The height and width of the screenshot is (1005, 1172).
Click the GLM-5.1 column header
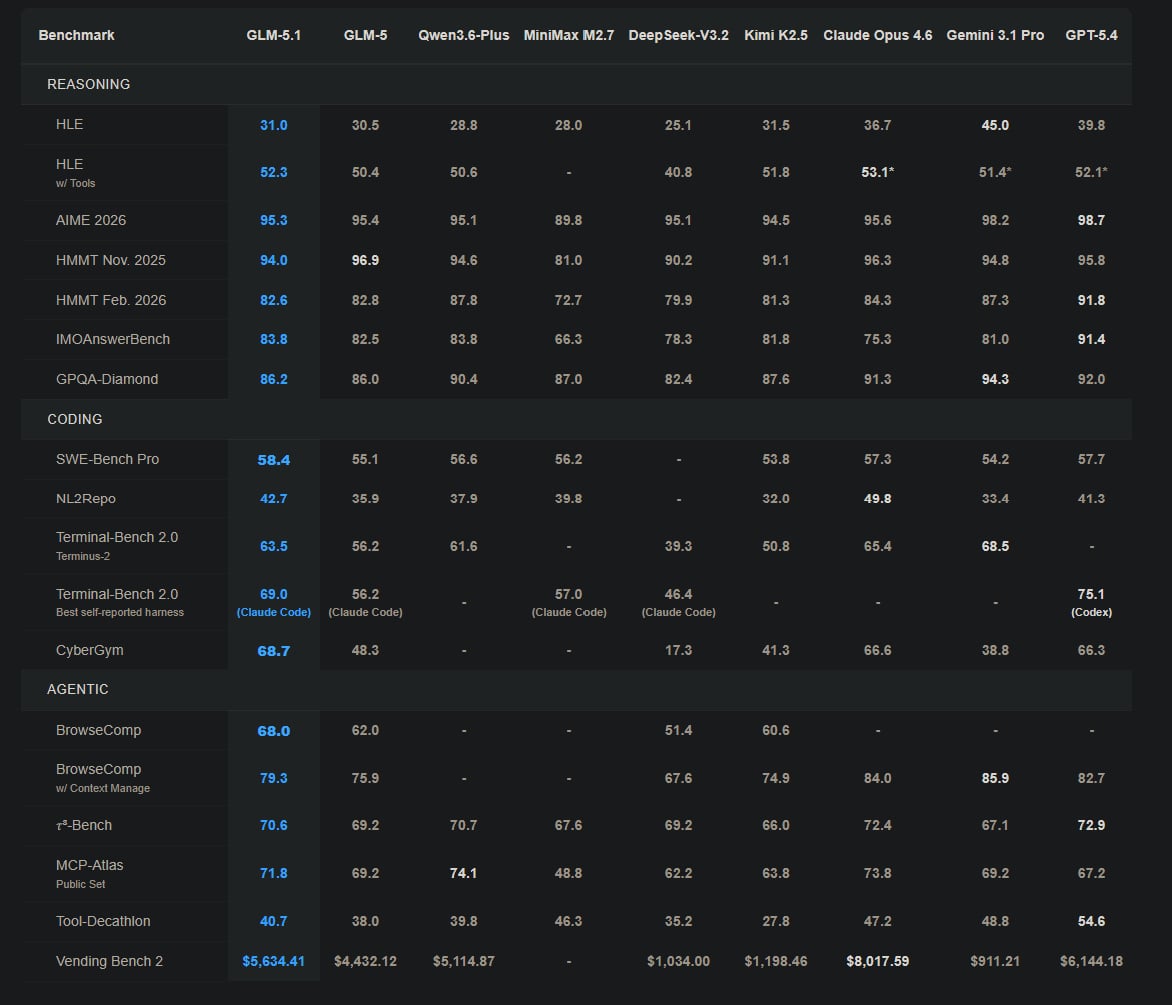(273, 35)
